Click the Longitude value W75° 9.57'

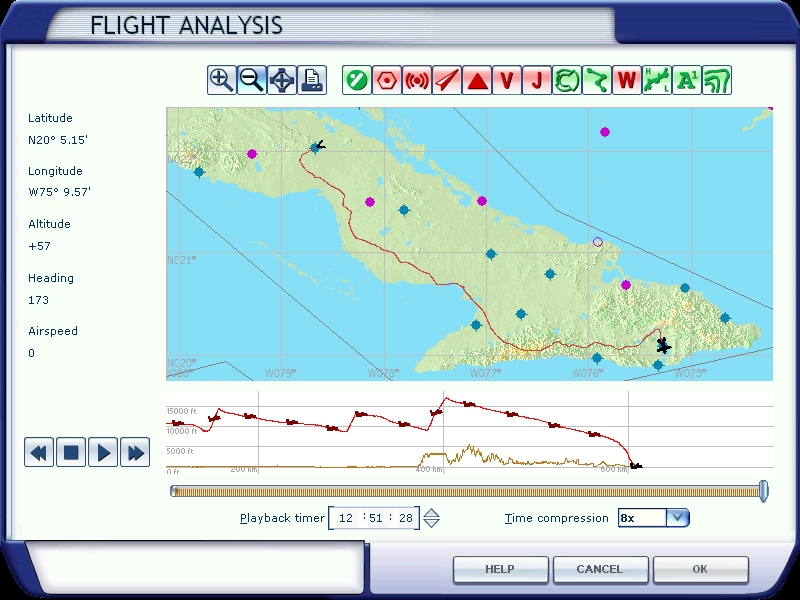[60, 192]
